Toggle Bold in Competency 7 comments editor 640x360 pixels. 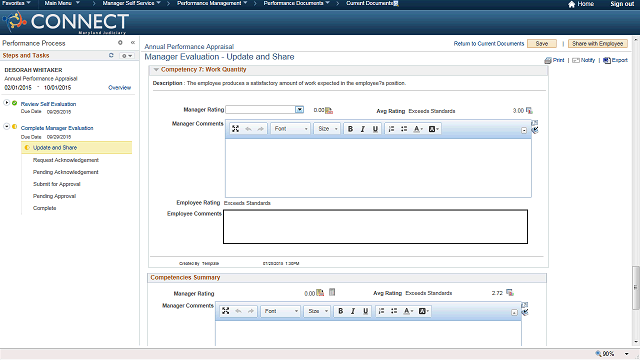tap(350, 129)
